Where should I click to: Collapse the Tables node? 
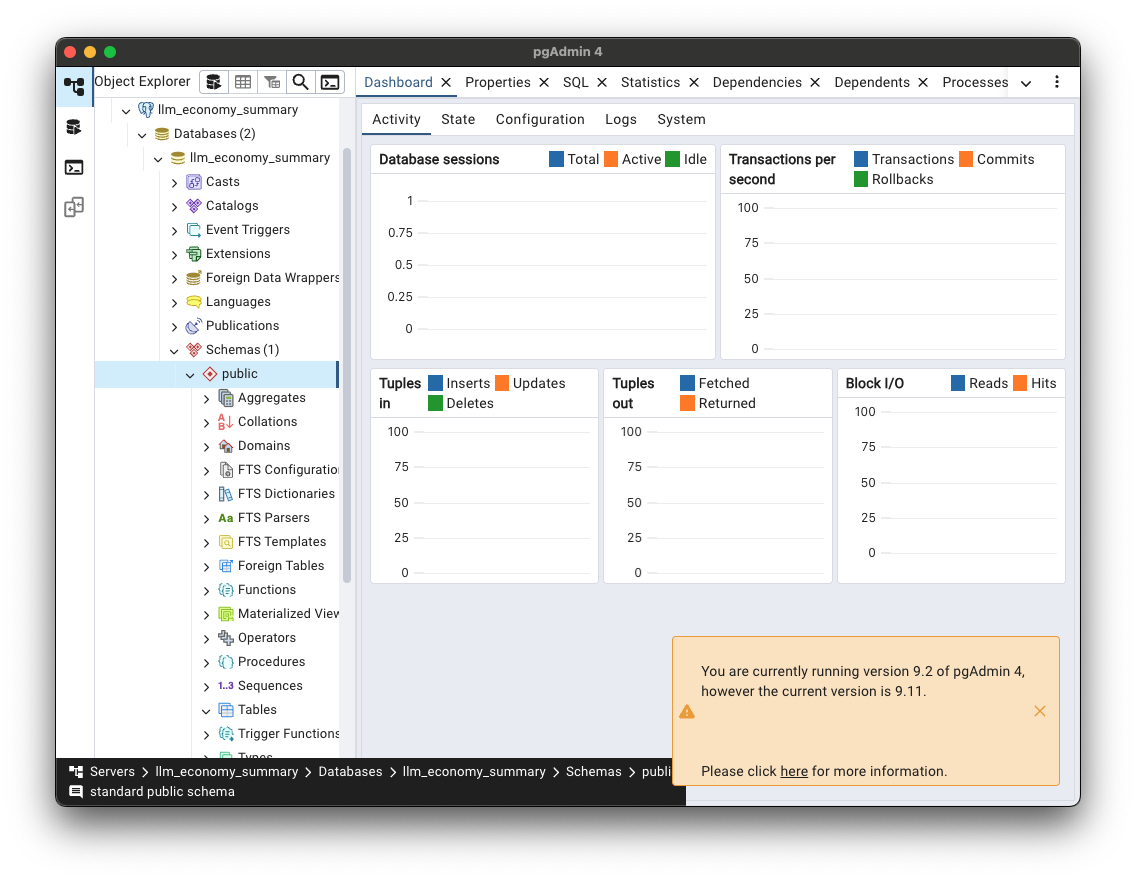click(206, 711)
